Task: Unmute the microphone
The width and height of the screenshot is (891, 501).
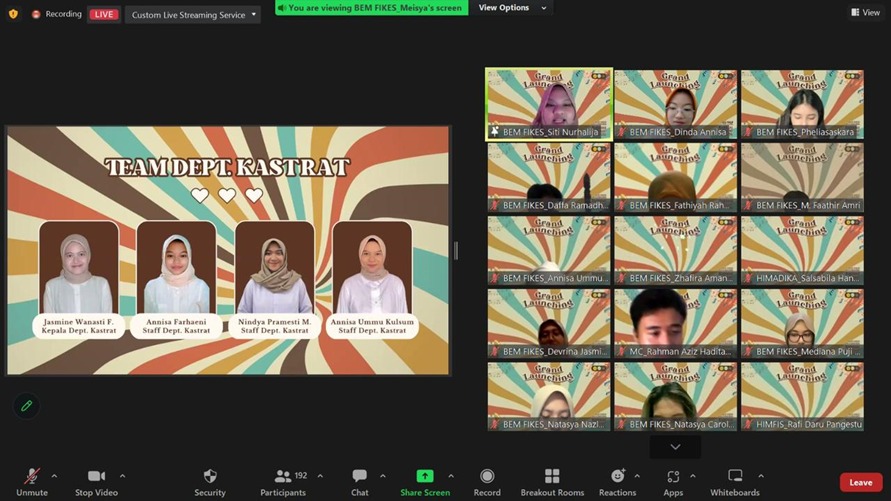Action: pyautogui.click(x=32, y=477)
